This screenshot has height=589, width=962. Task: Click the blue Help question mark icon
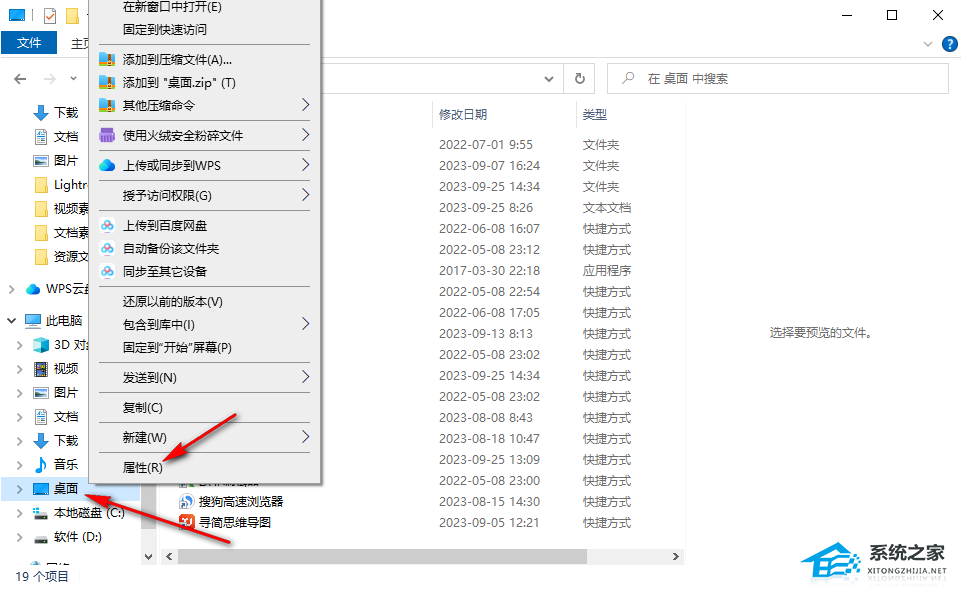(950, 44)
